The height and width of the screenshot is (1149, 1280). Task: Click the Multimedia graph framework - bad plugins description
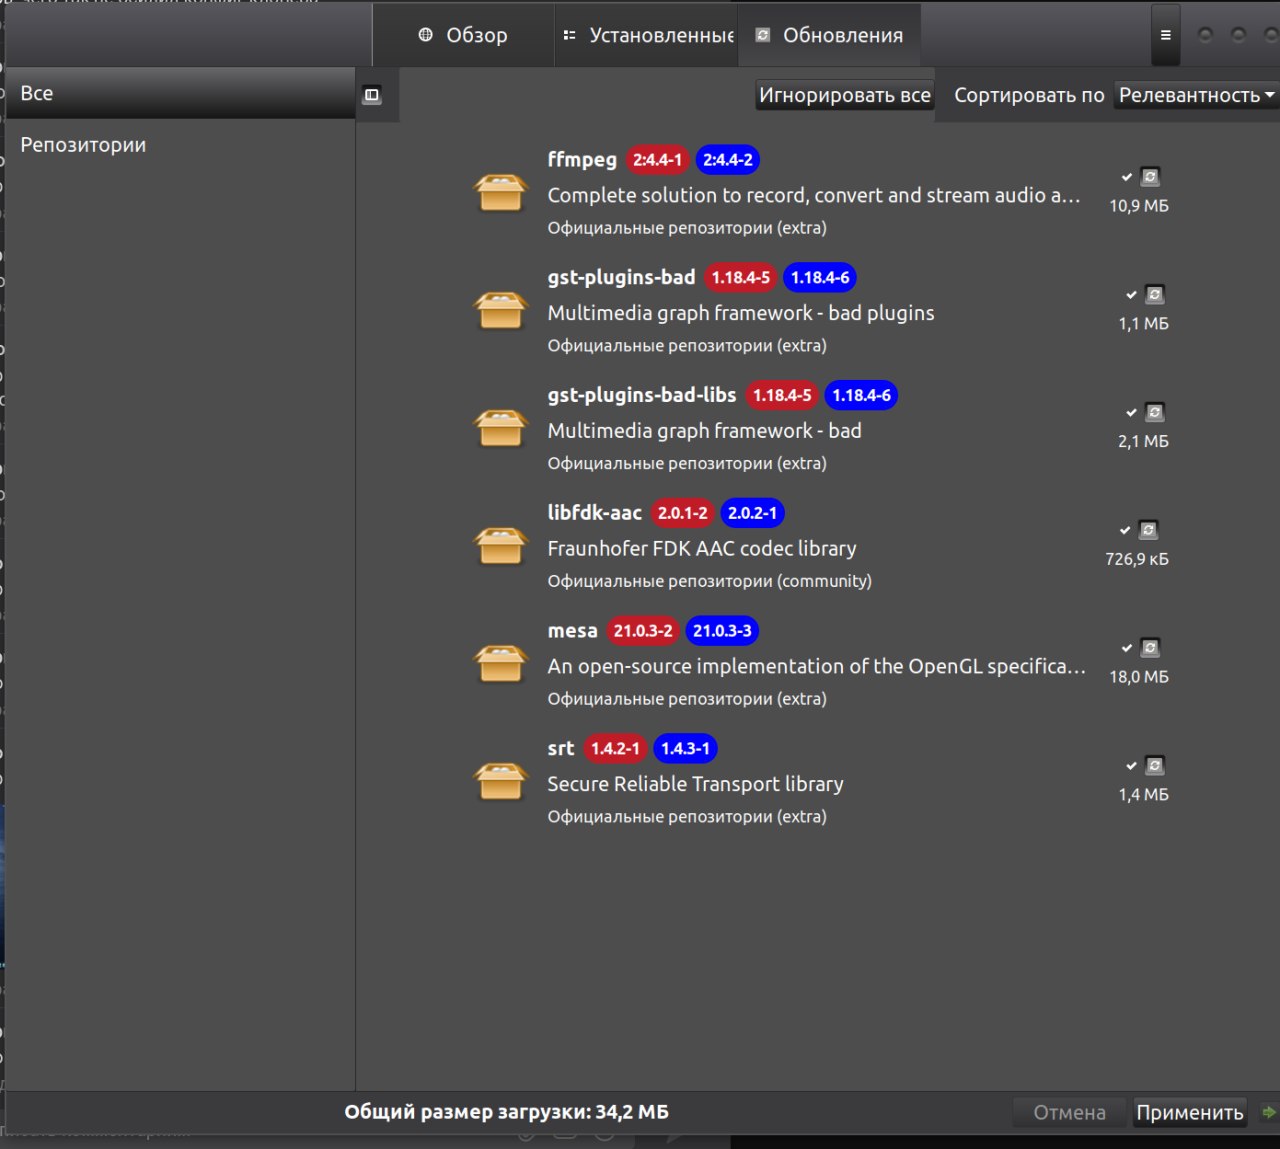coord(741,313)
